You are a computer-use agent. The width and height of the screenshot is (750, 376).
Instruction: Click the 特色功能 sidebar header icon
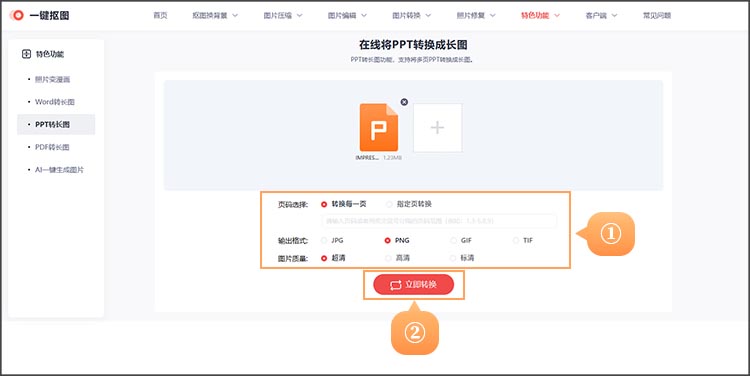(x=26, y=54)
